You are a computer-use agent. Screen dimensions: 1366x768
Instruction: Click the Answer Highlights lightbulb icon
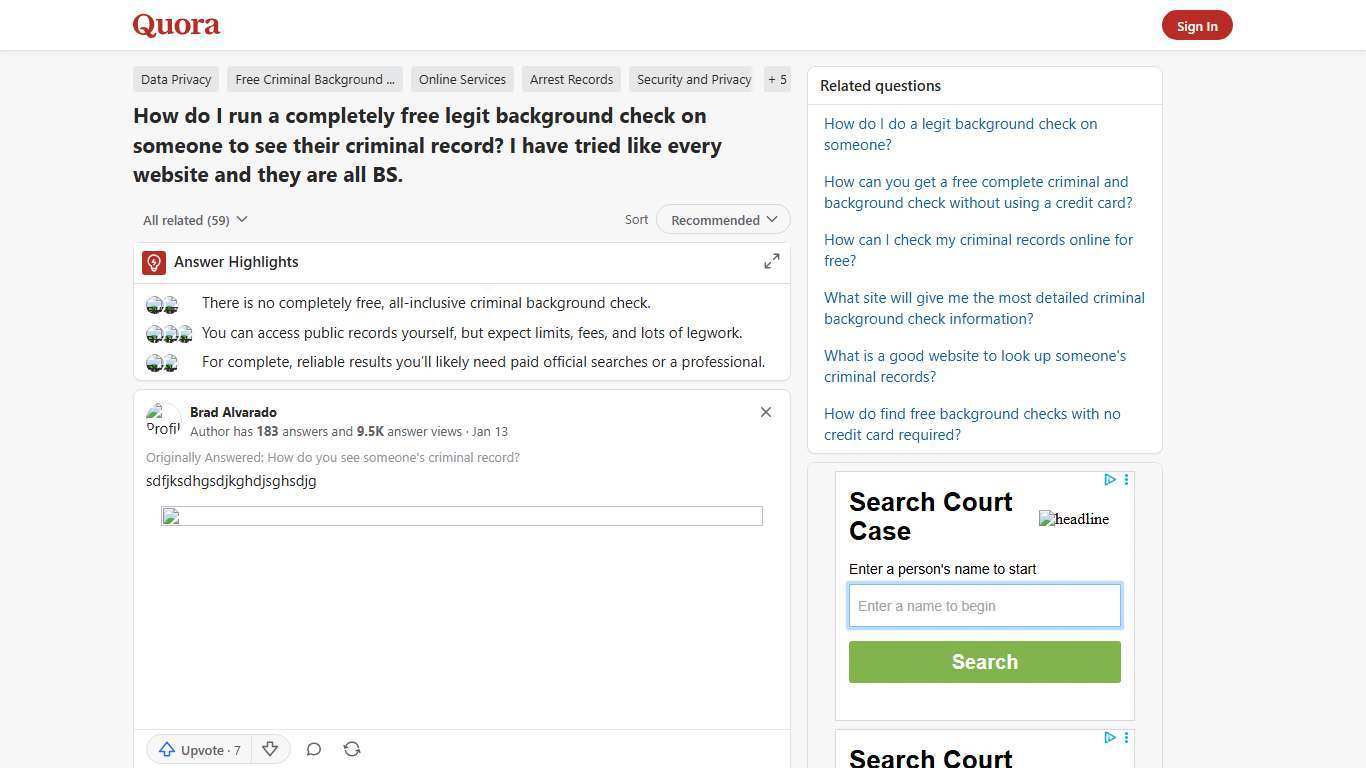[153, 262]
